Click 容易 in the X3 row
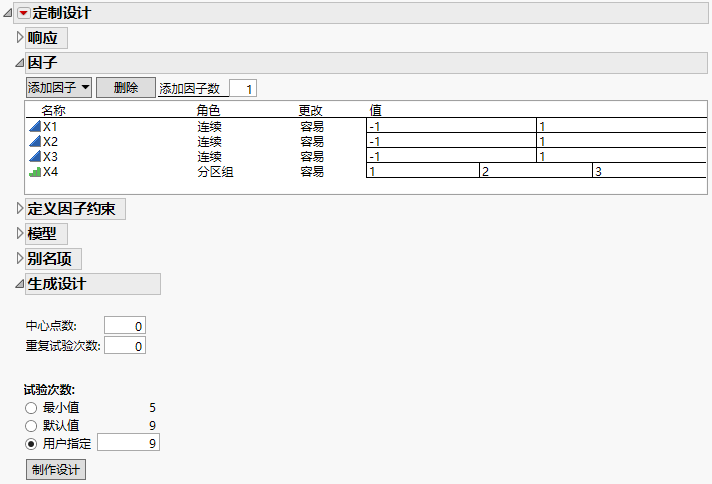Screen dimensions: 712x484 pos(312,157)
